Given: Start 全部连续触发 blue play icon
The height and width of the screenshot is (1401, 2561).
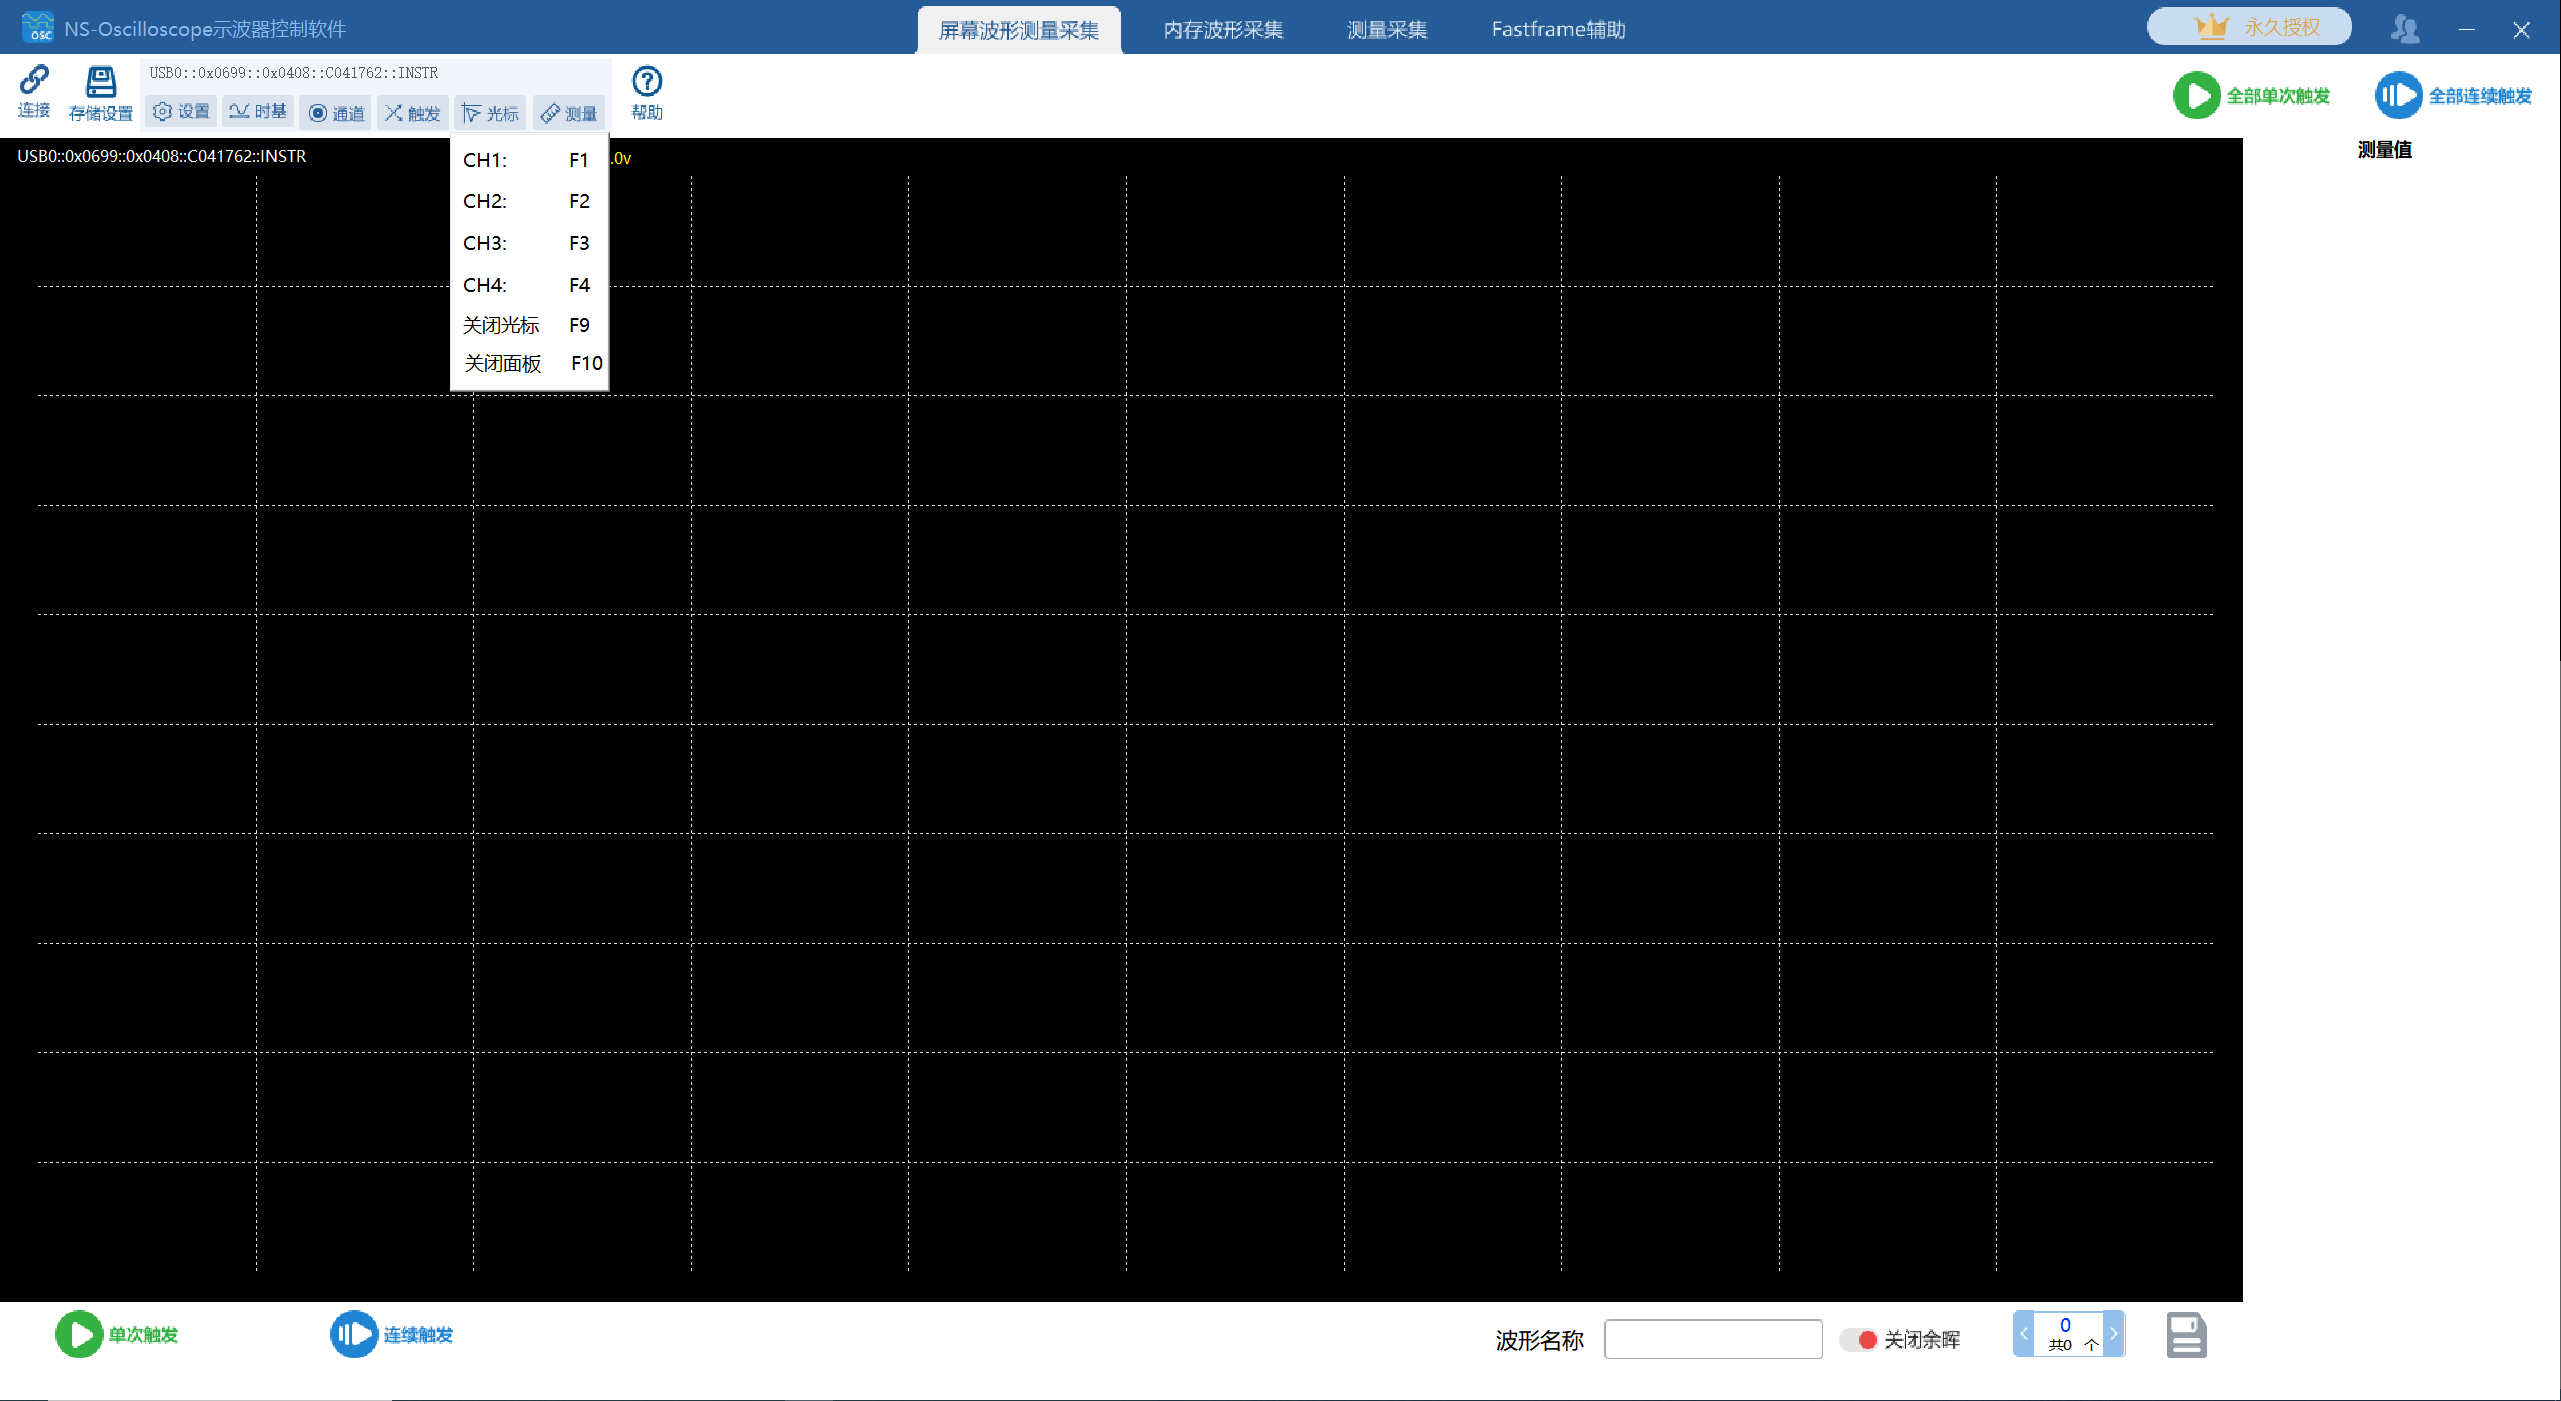Looking at the screenshot, I should [2398, 96].
